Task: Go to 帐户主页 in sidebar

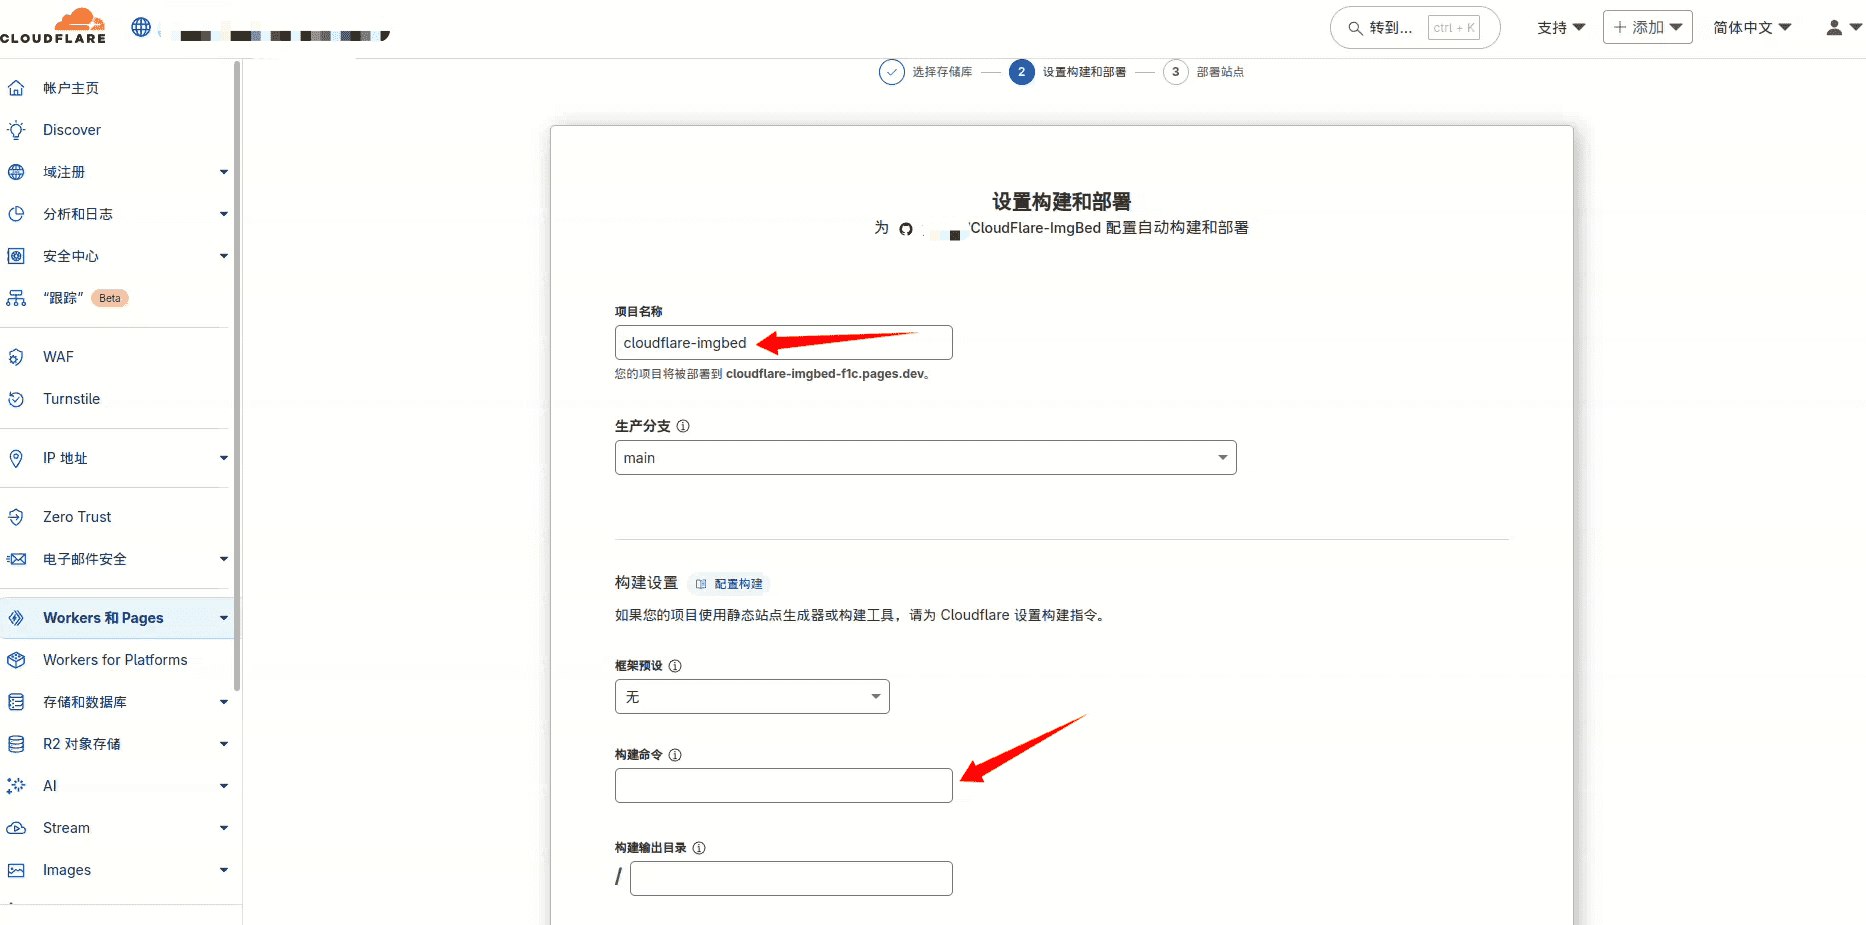Action: [x=71, y=88]
